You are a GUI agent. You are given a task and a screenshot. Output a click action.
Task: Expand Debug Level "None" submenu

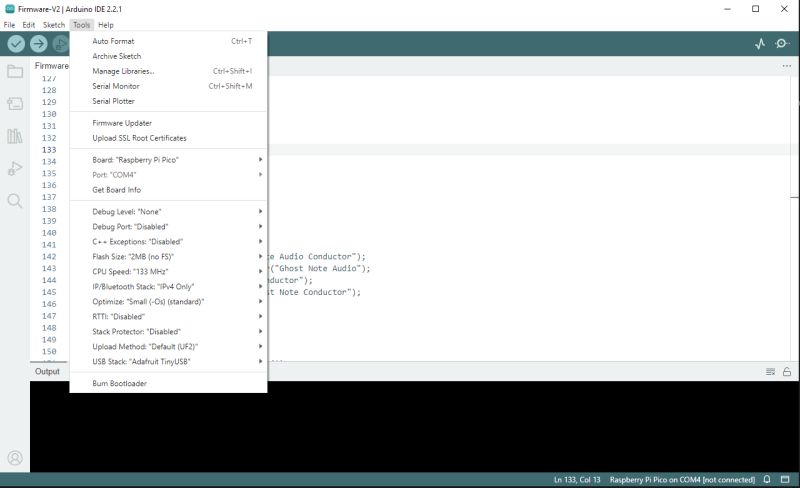[168, 211]
